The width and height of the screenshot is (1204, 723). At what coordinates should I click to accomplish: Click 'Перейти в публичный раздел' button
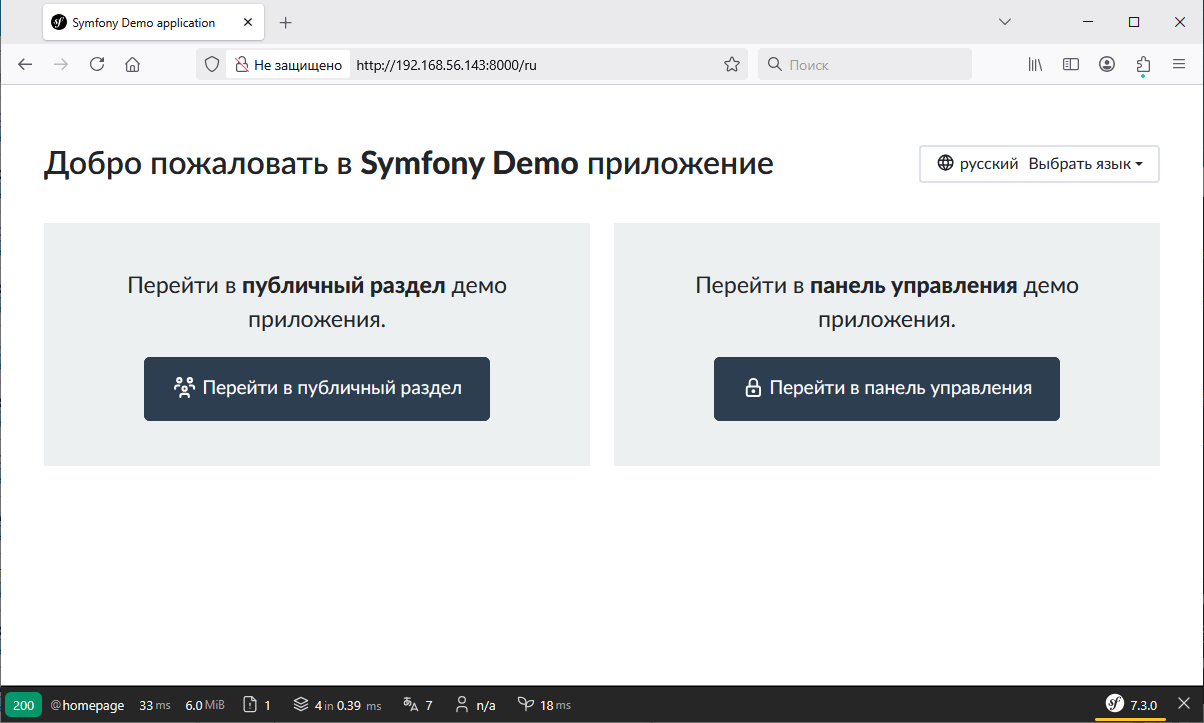317,389
